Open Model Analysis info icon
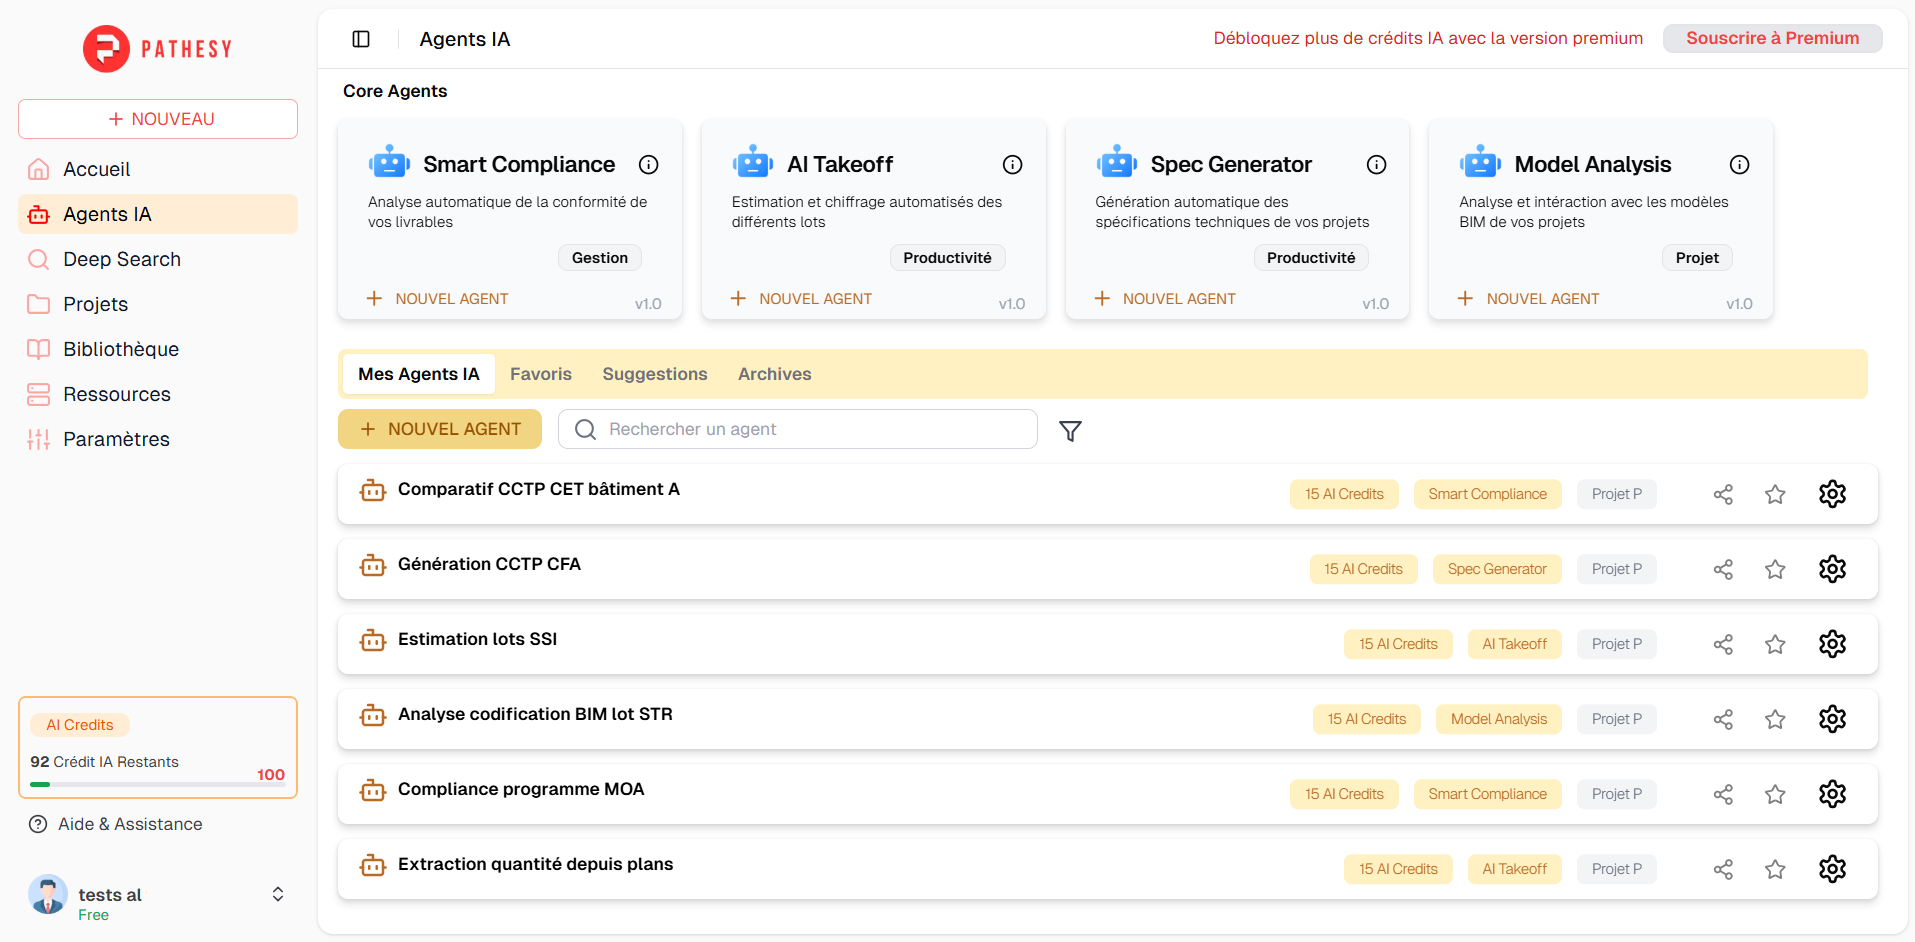1915x942 pixels. (1740, 165)
